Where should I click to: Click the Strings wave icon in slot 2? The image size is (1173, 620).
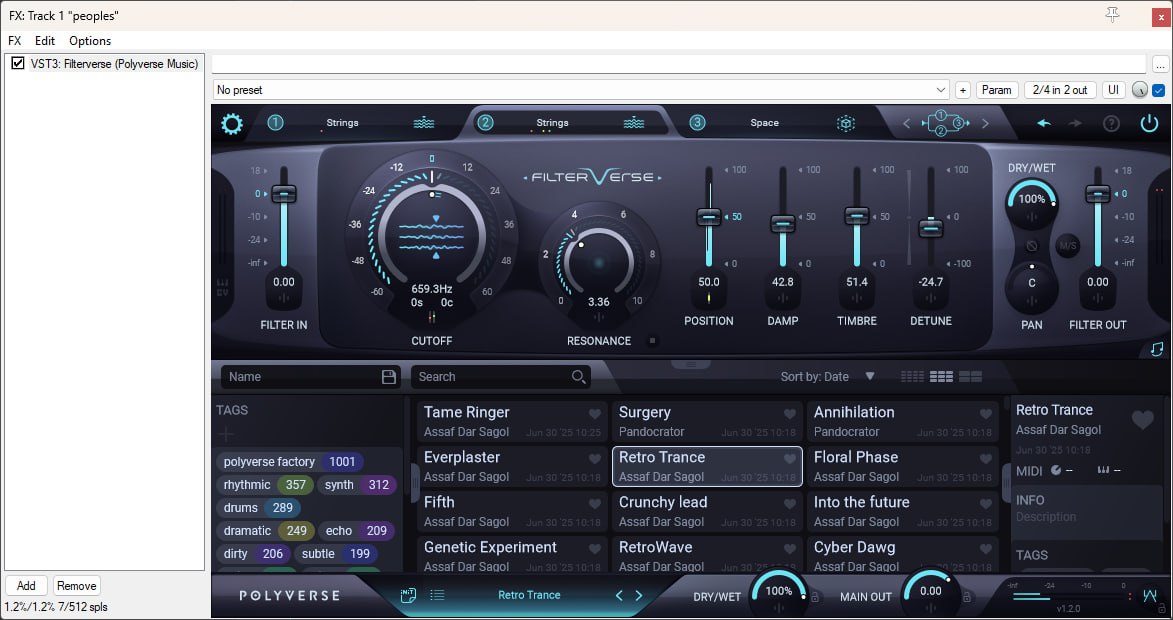point(634,123)
